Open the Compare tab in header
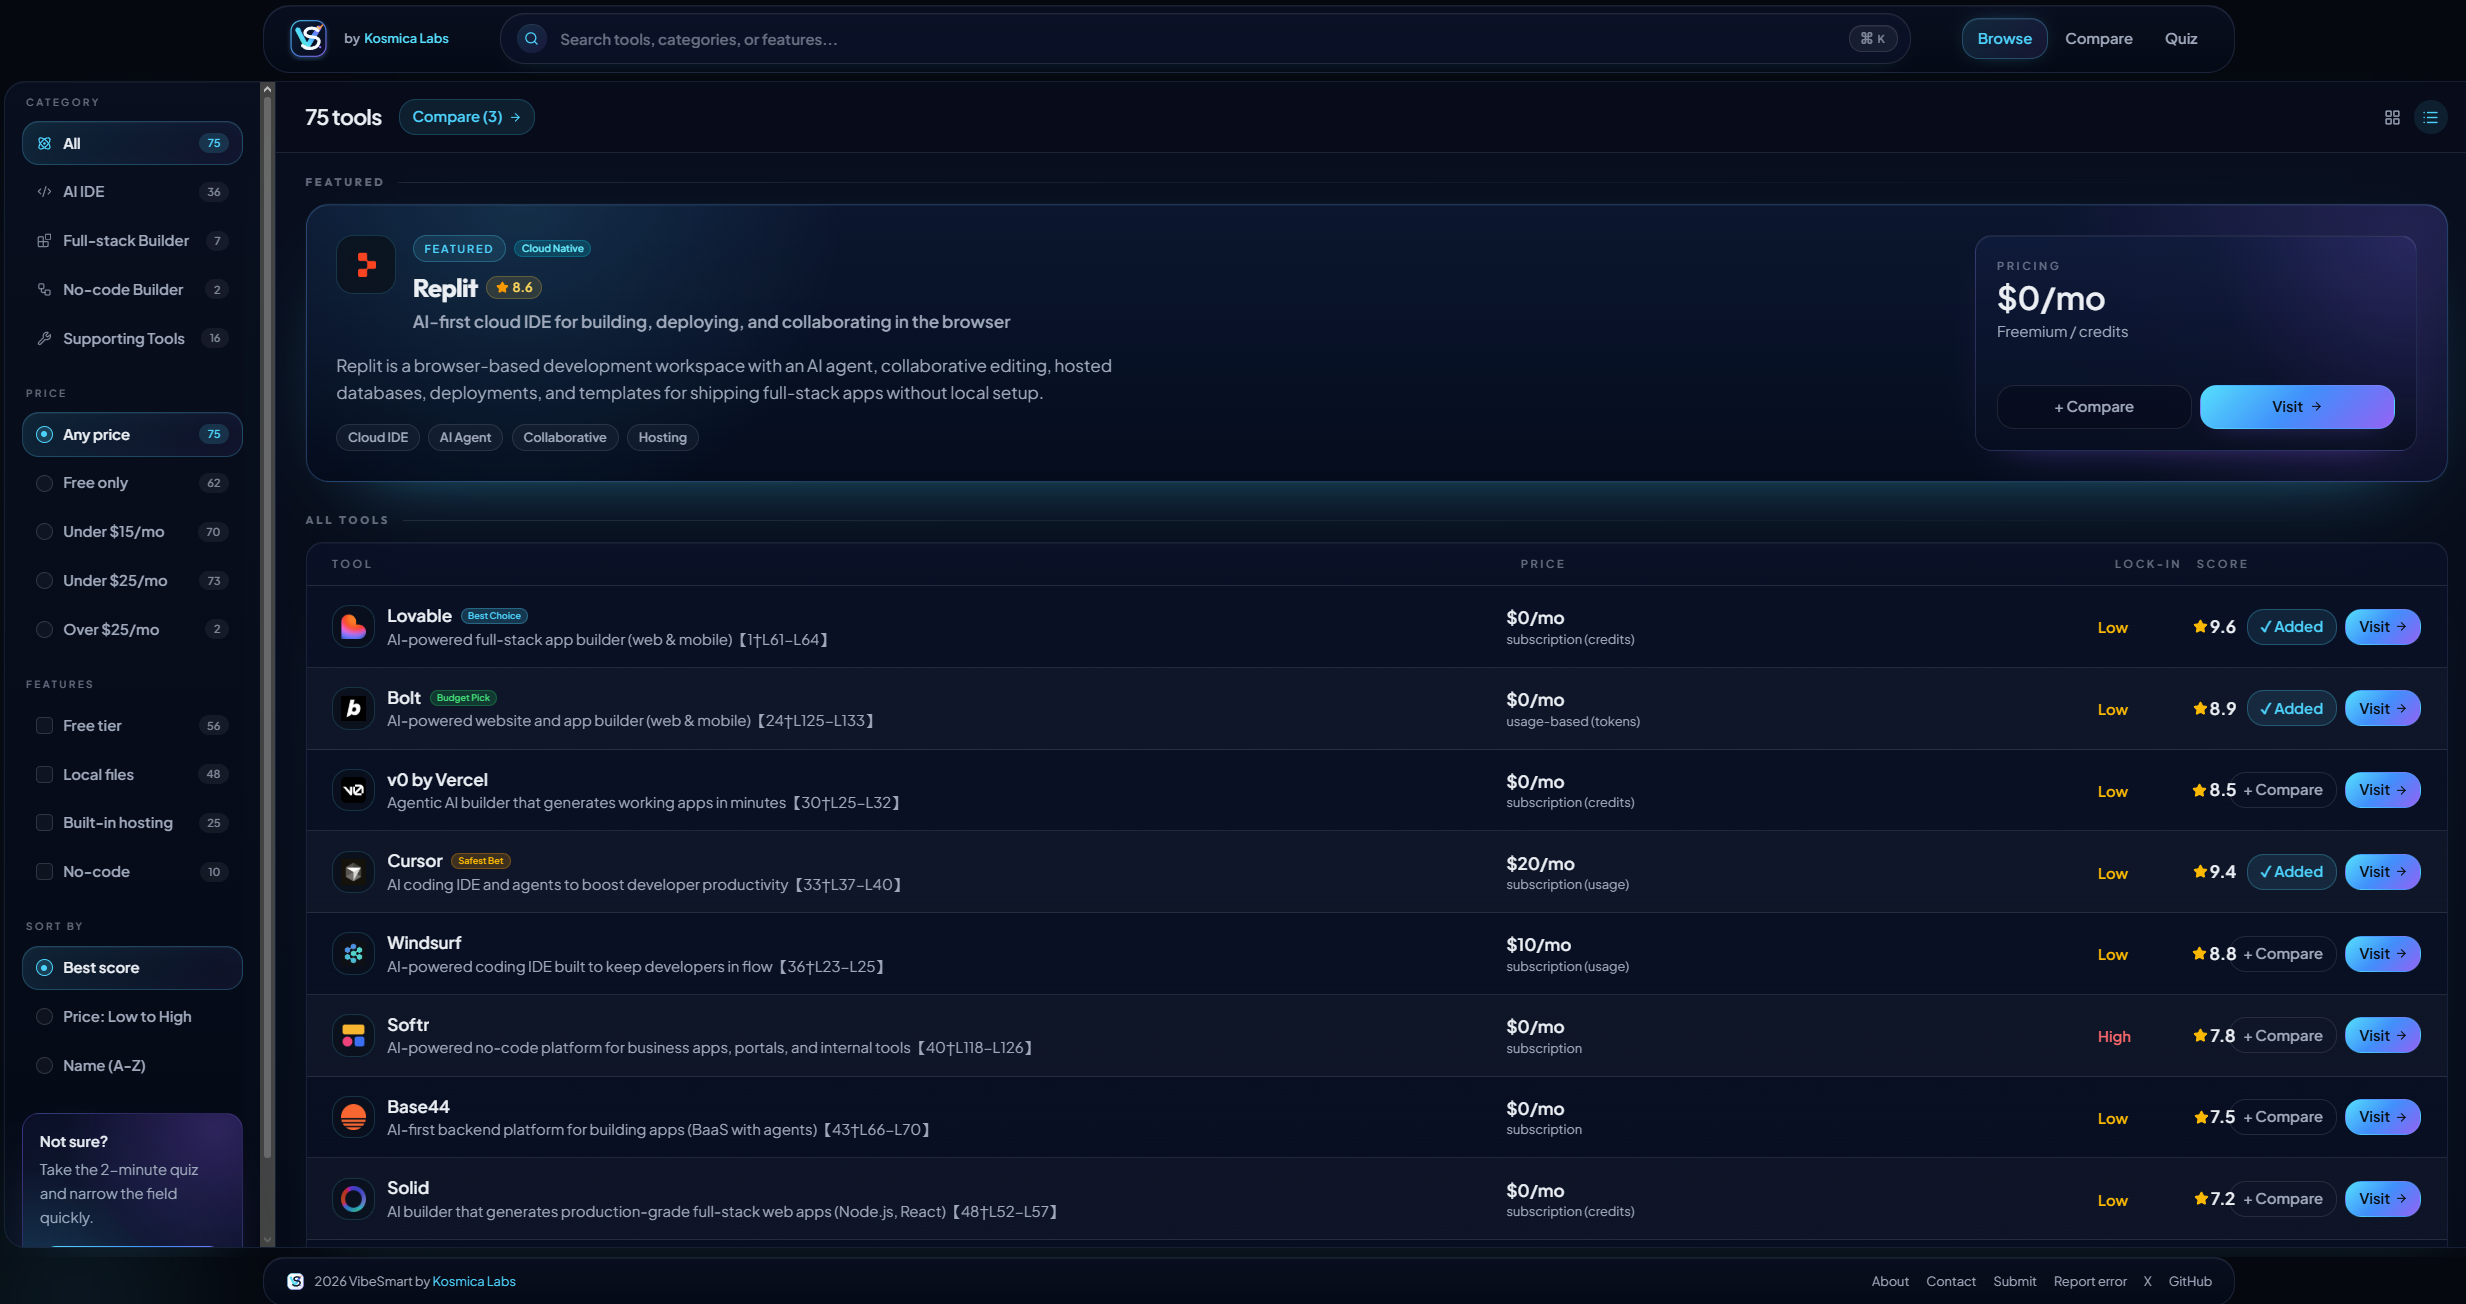2466x1304 pixels. pos(2098,39)
